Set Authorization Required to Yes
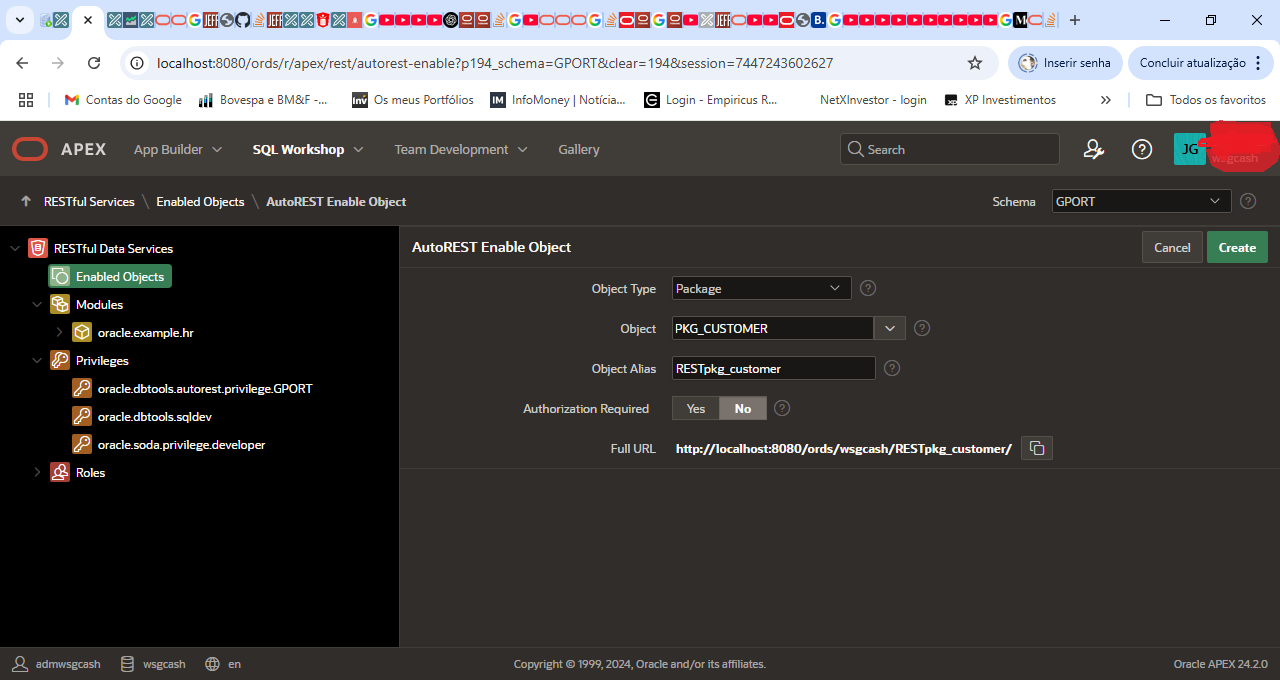Viewport: 1280px width, 680px height. (x=696, y=408)
